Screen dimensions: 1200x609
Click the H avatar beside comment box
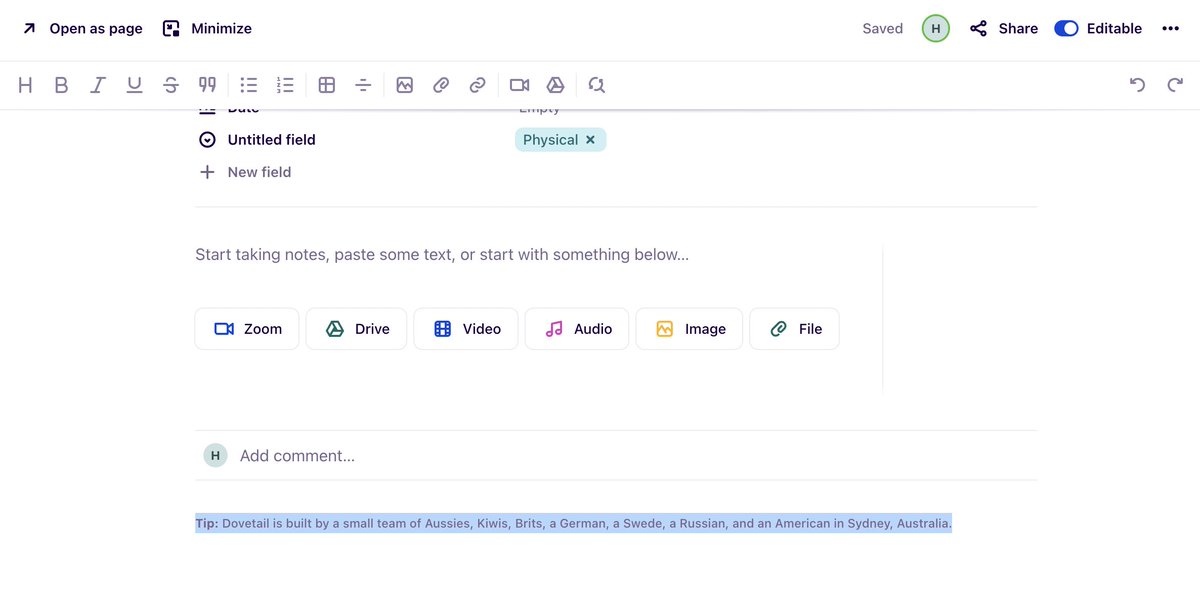pyautogui.click(x=215, y=456)
